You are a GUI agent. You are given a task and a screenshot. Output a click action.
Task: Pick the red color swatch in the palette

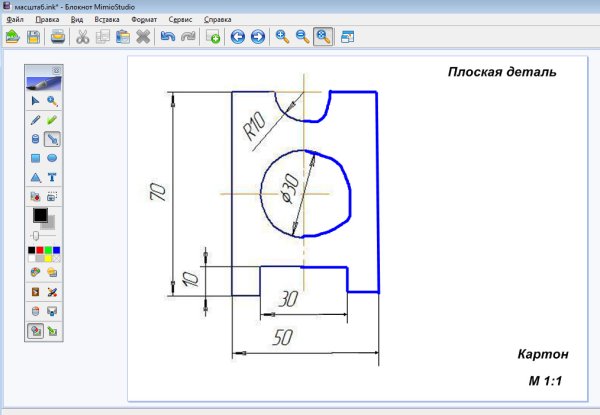[x=41, y=250]
